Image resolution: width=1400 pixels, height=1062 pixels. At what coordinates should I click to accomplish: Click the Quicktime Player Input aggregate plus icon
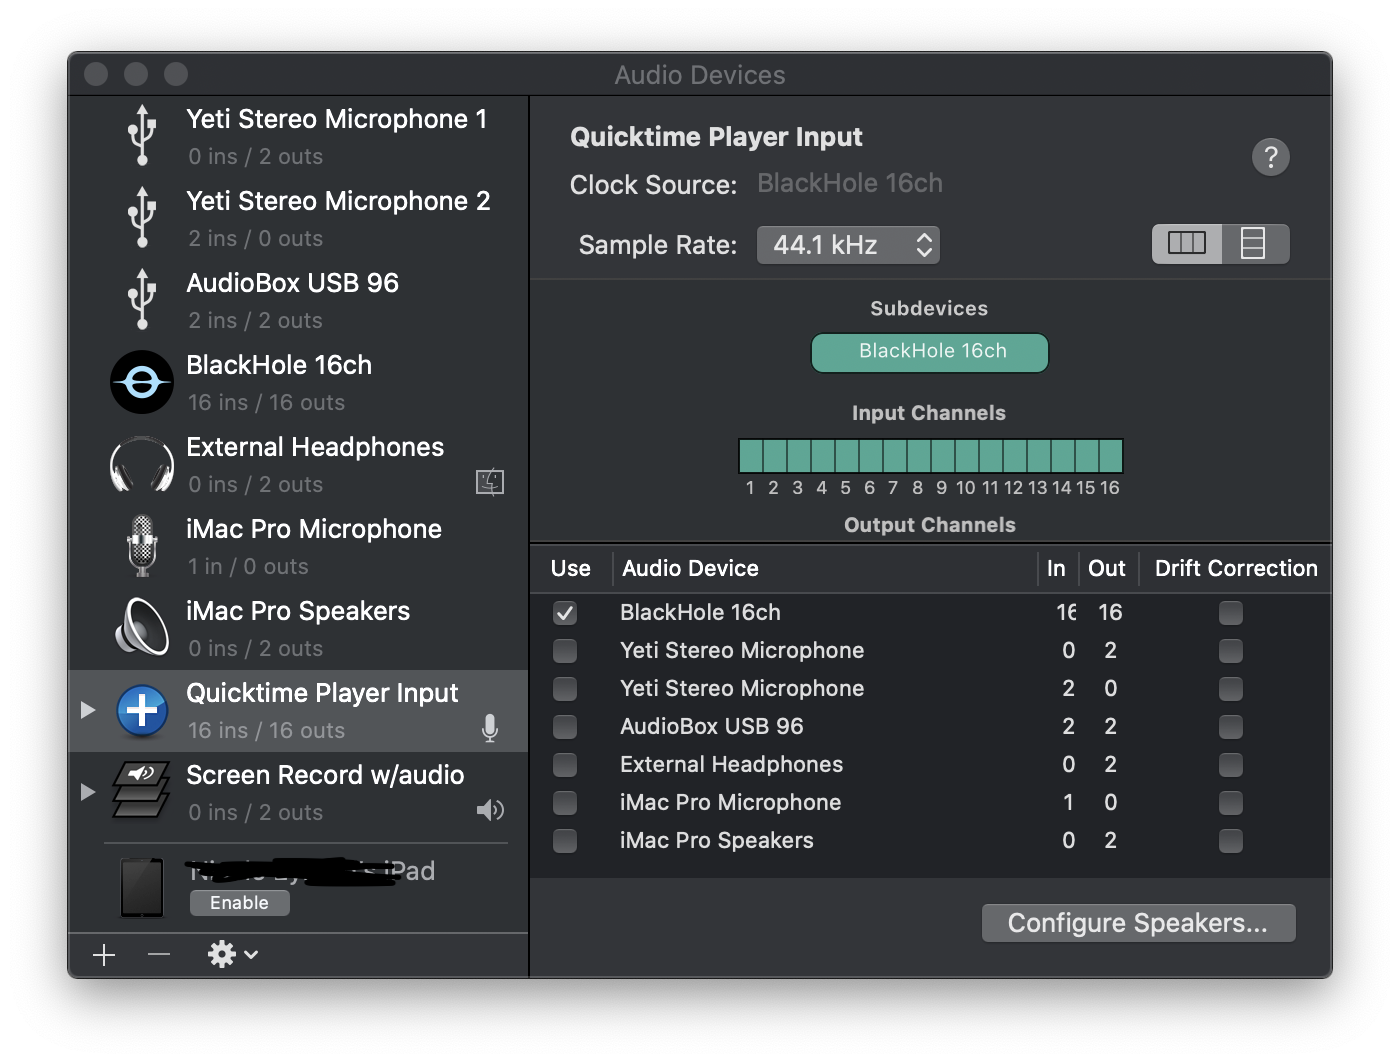pyautogui.click(x=142, y=711)
